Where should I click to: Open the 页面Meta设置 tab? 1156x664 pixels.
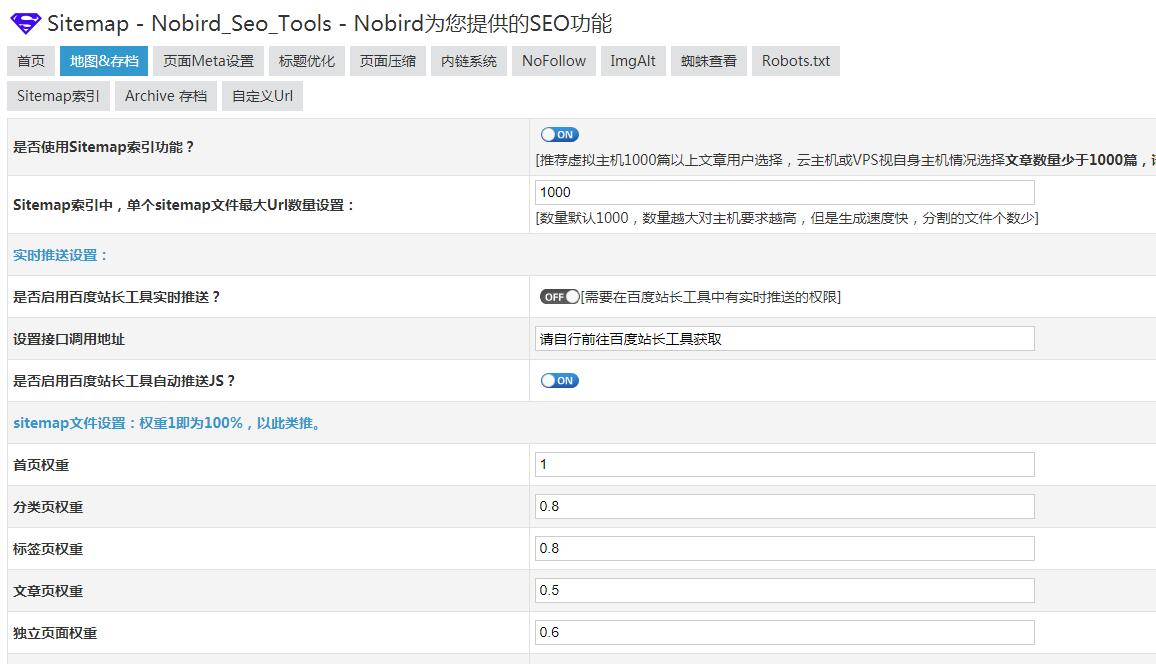coord(208,60)
